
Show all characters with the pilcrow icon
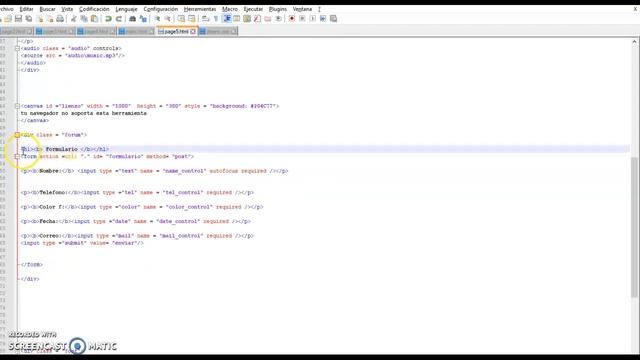(x=216, y=19)
